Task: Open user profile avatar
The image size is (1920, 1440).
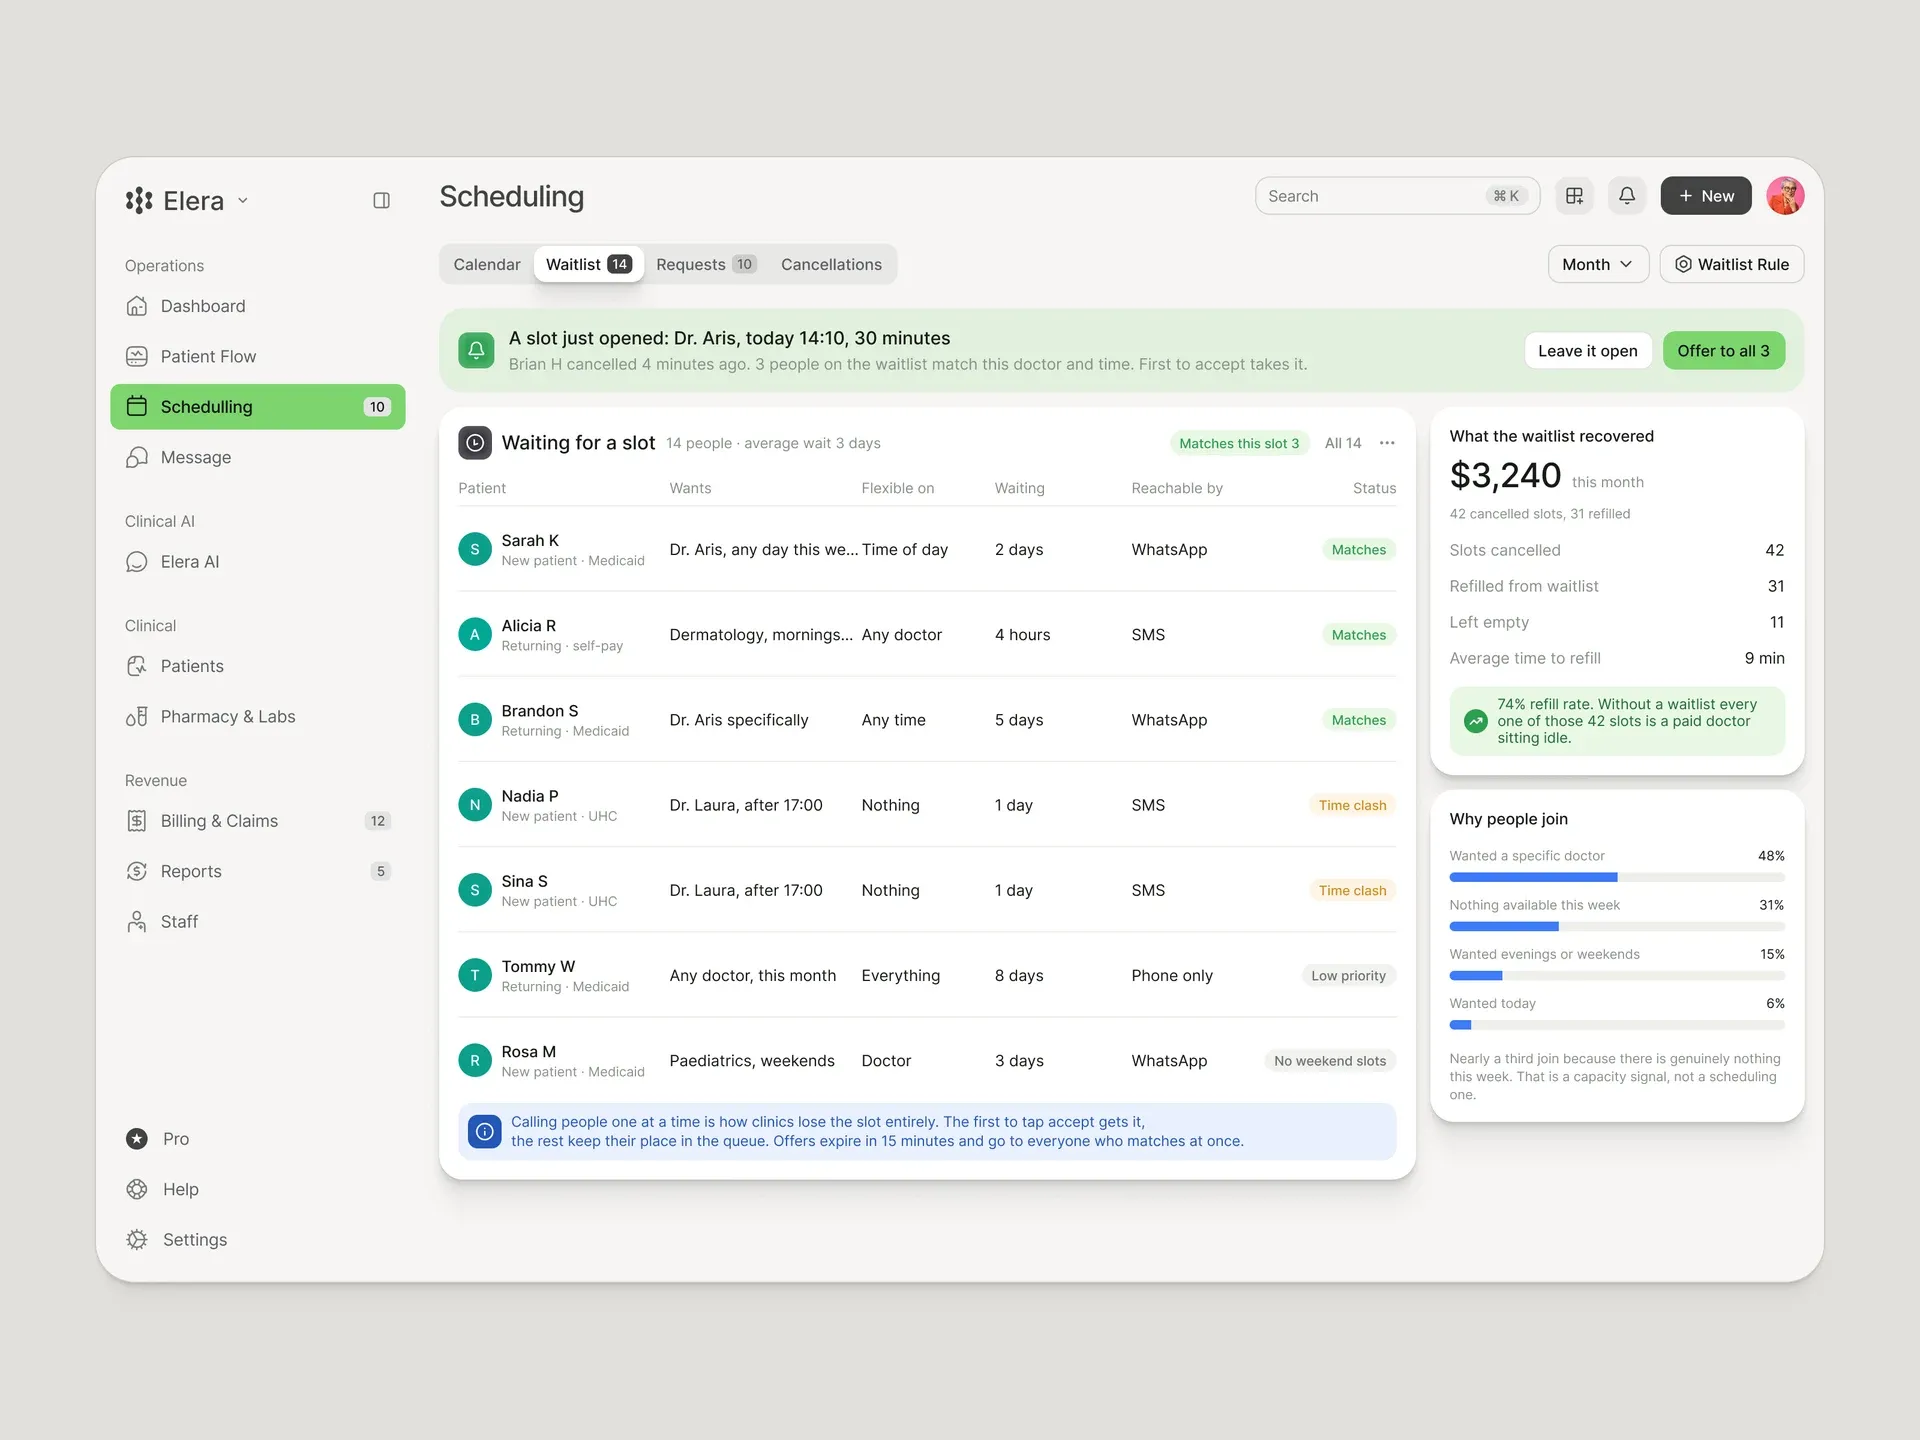Action: 1785,196
